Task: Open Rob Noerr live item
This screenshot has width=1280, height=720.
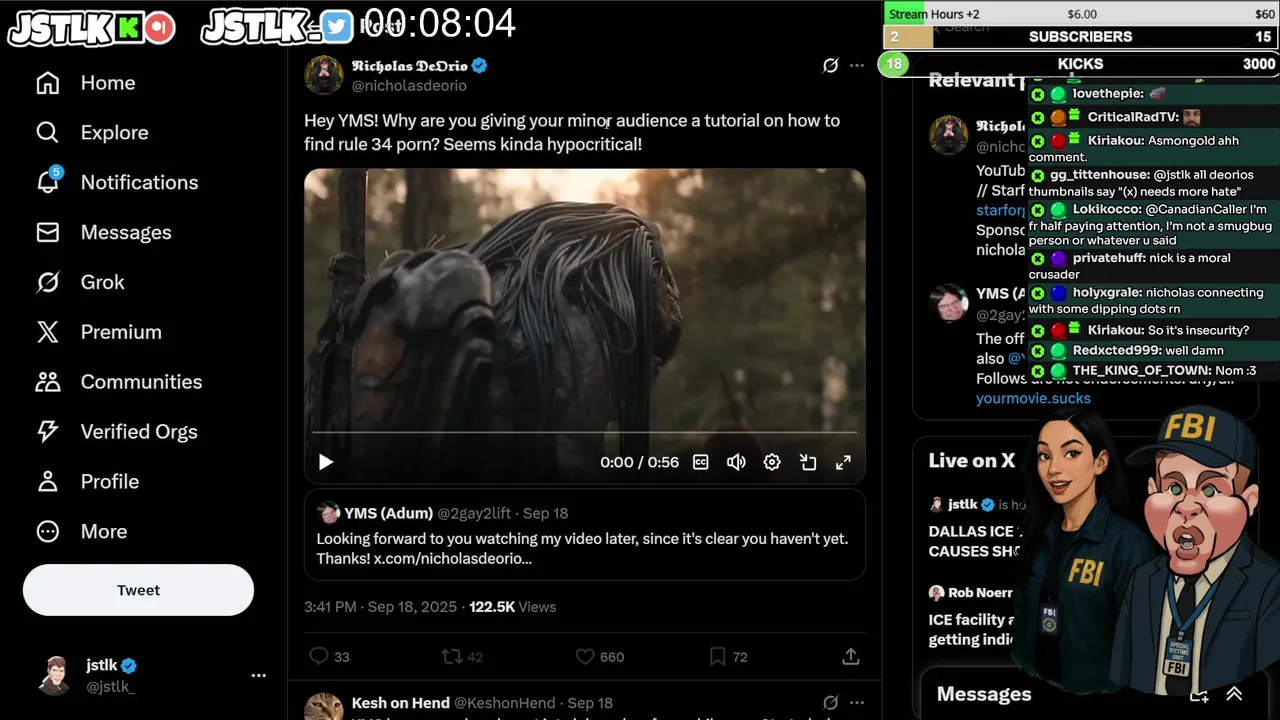Action: click(x=970, y=615)
